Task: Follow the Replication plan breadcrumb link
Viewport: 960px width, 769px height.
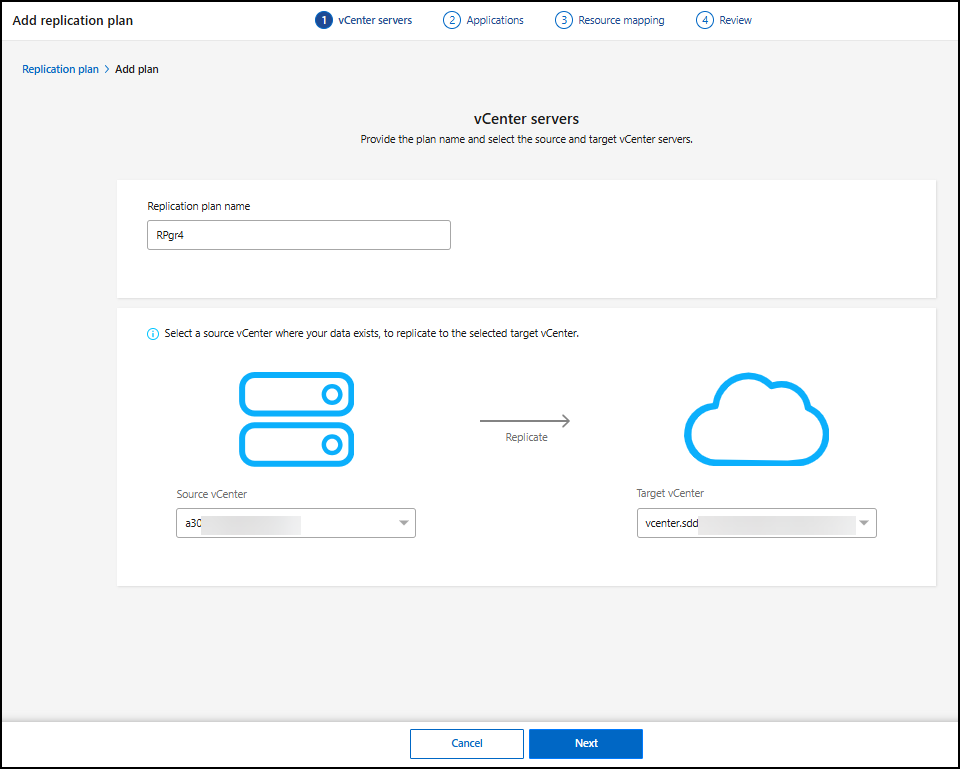Action: (60, 70)
